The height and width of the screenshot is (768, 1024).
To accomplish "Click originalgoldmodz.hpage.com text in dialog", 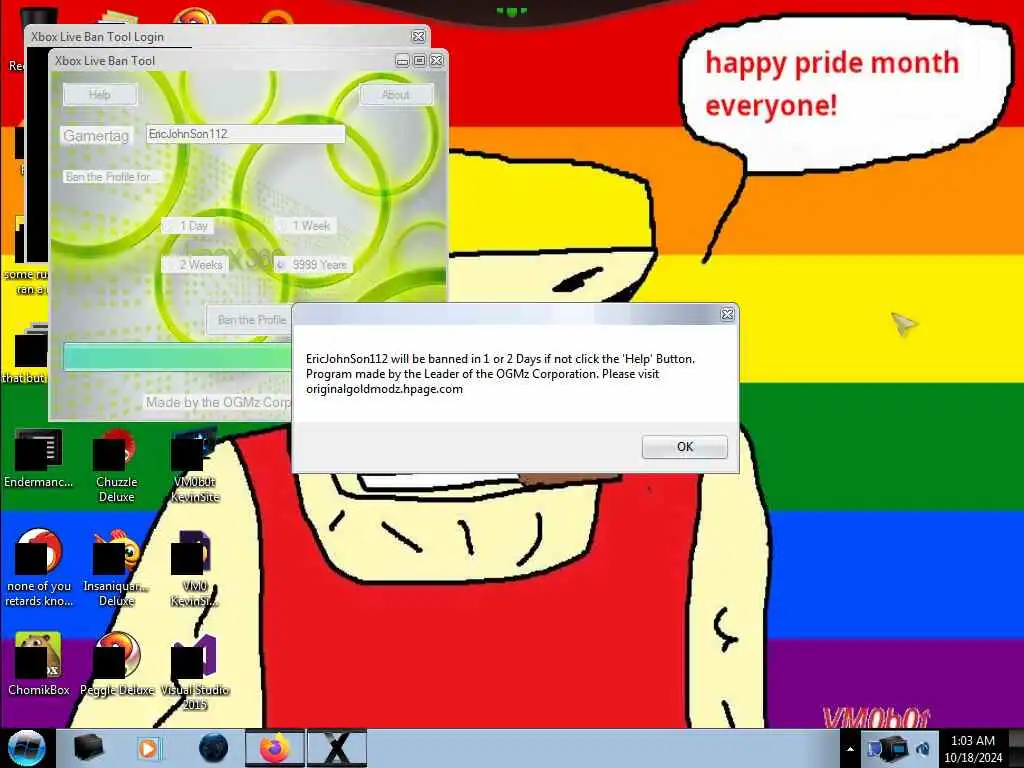I will (x=384, y=389).
